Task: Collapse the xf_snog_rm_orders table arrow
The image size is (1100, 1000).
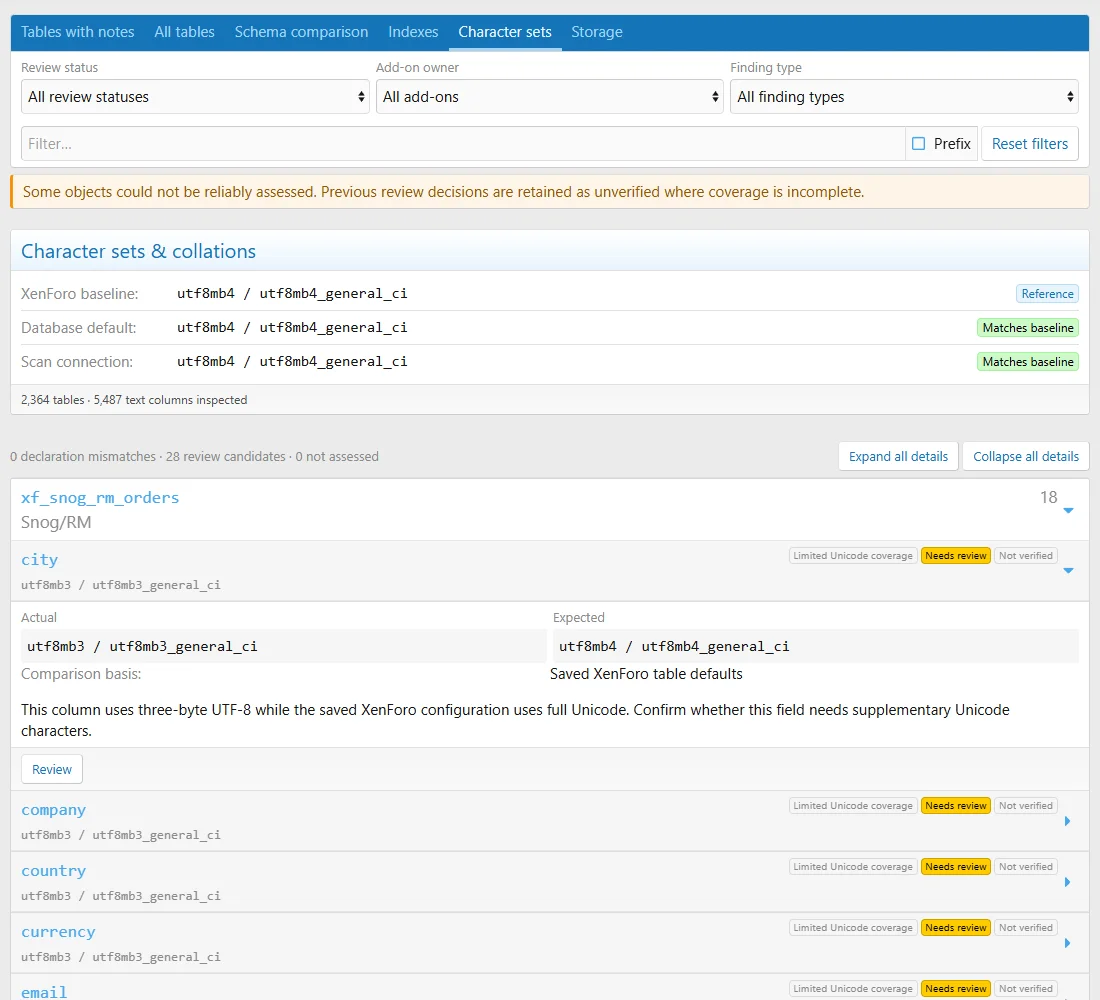Action: coord(1068,511)
